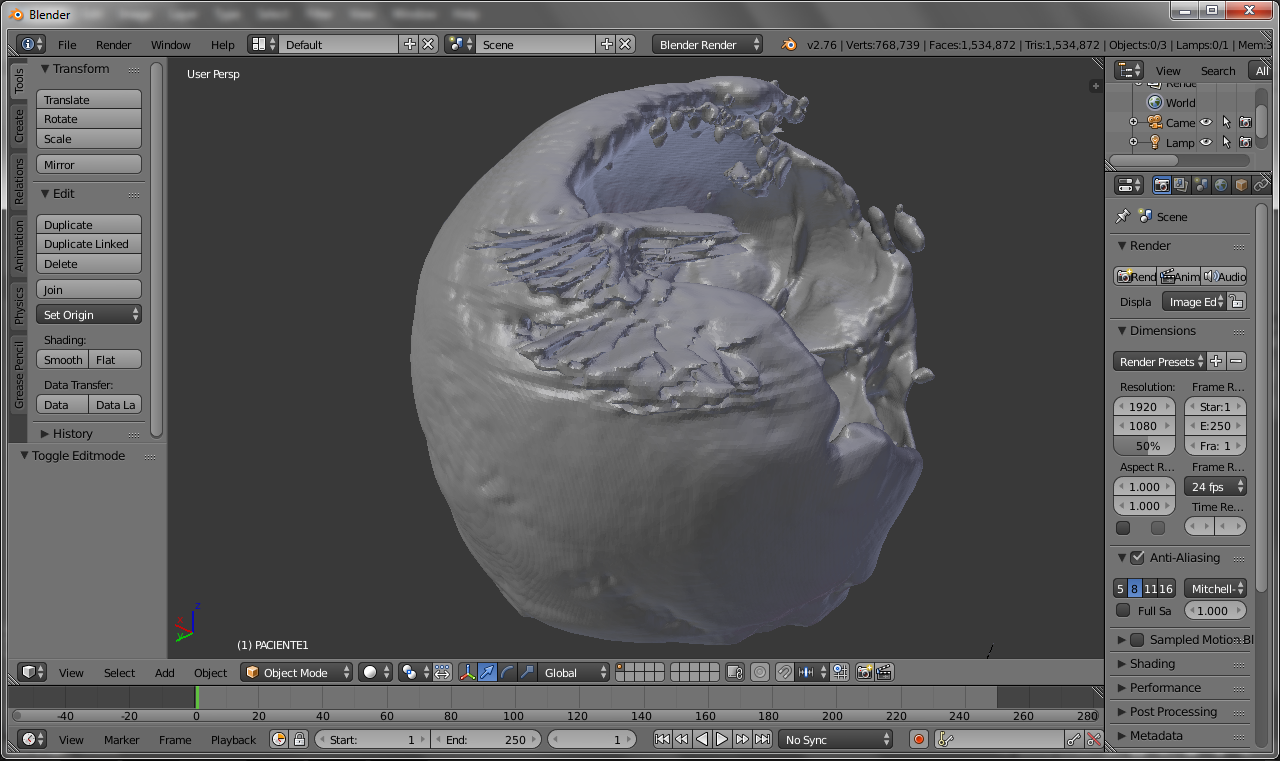Image resolution: width=1280 pixels, height=761 pixels.
Task: Click the insert keyframe key icon
Action: click(1074, 740)
